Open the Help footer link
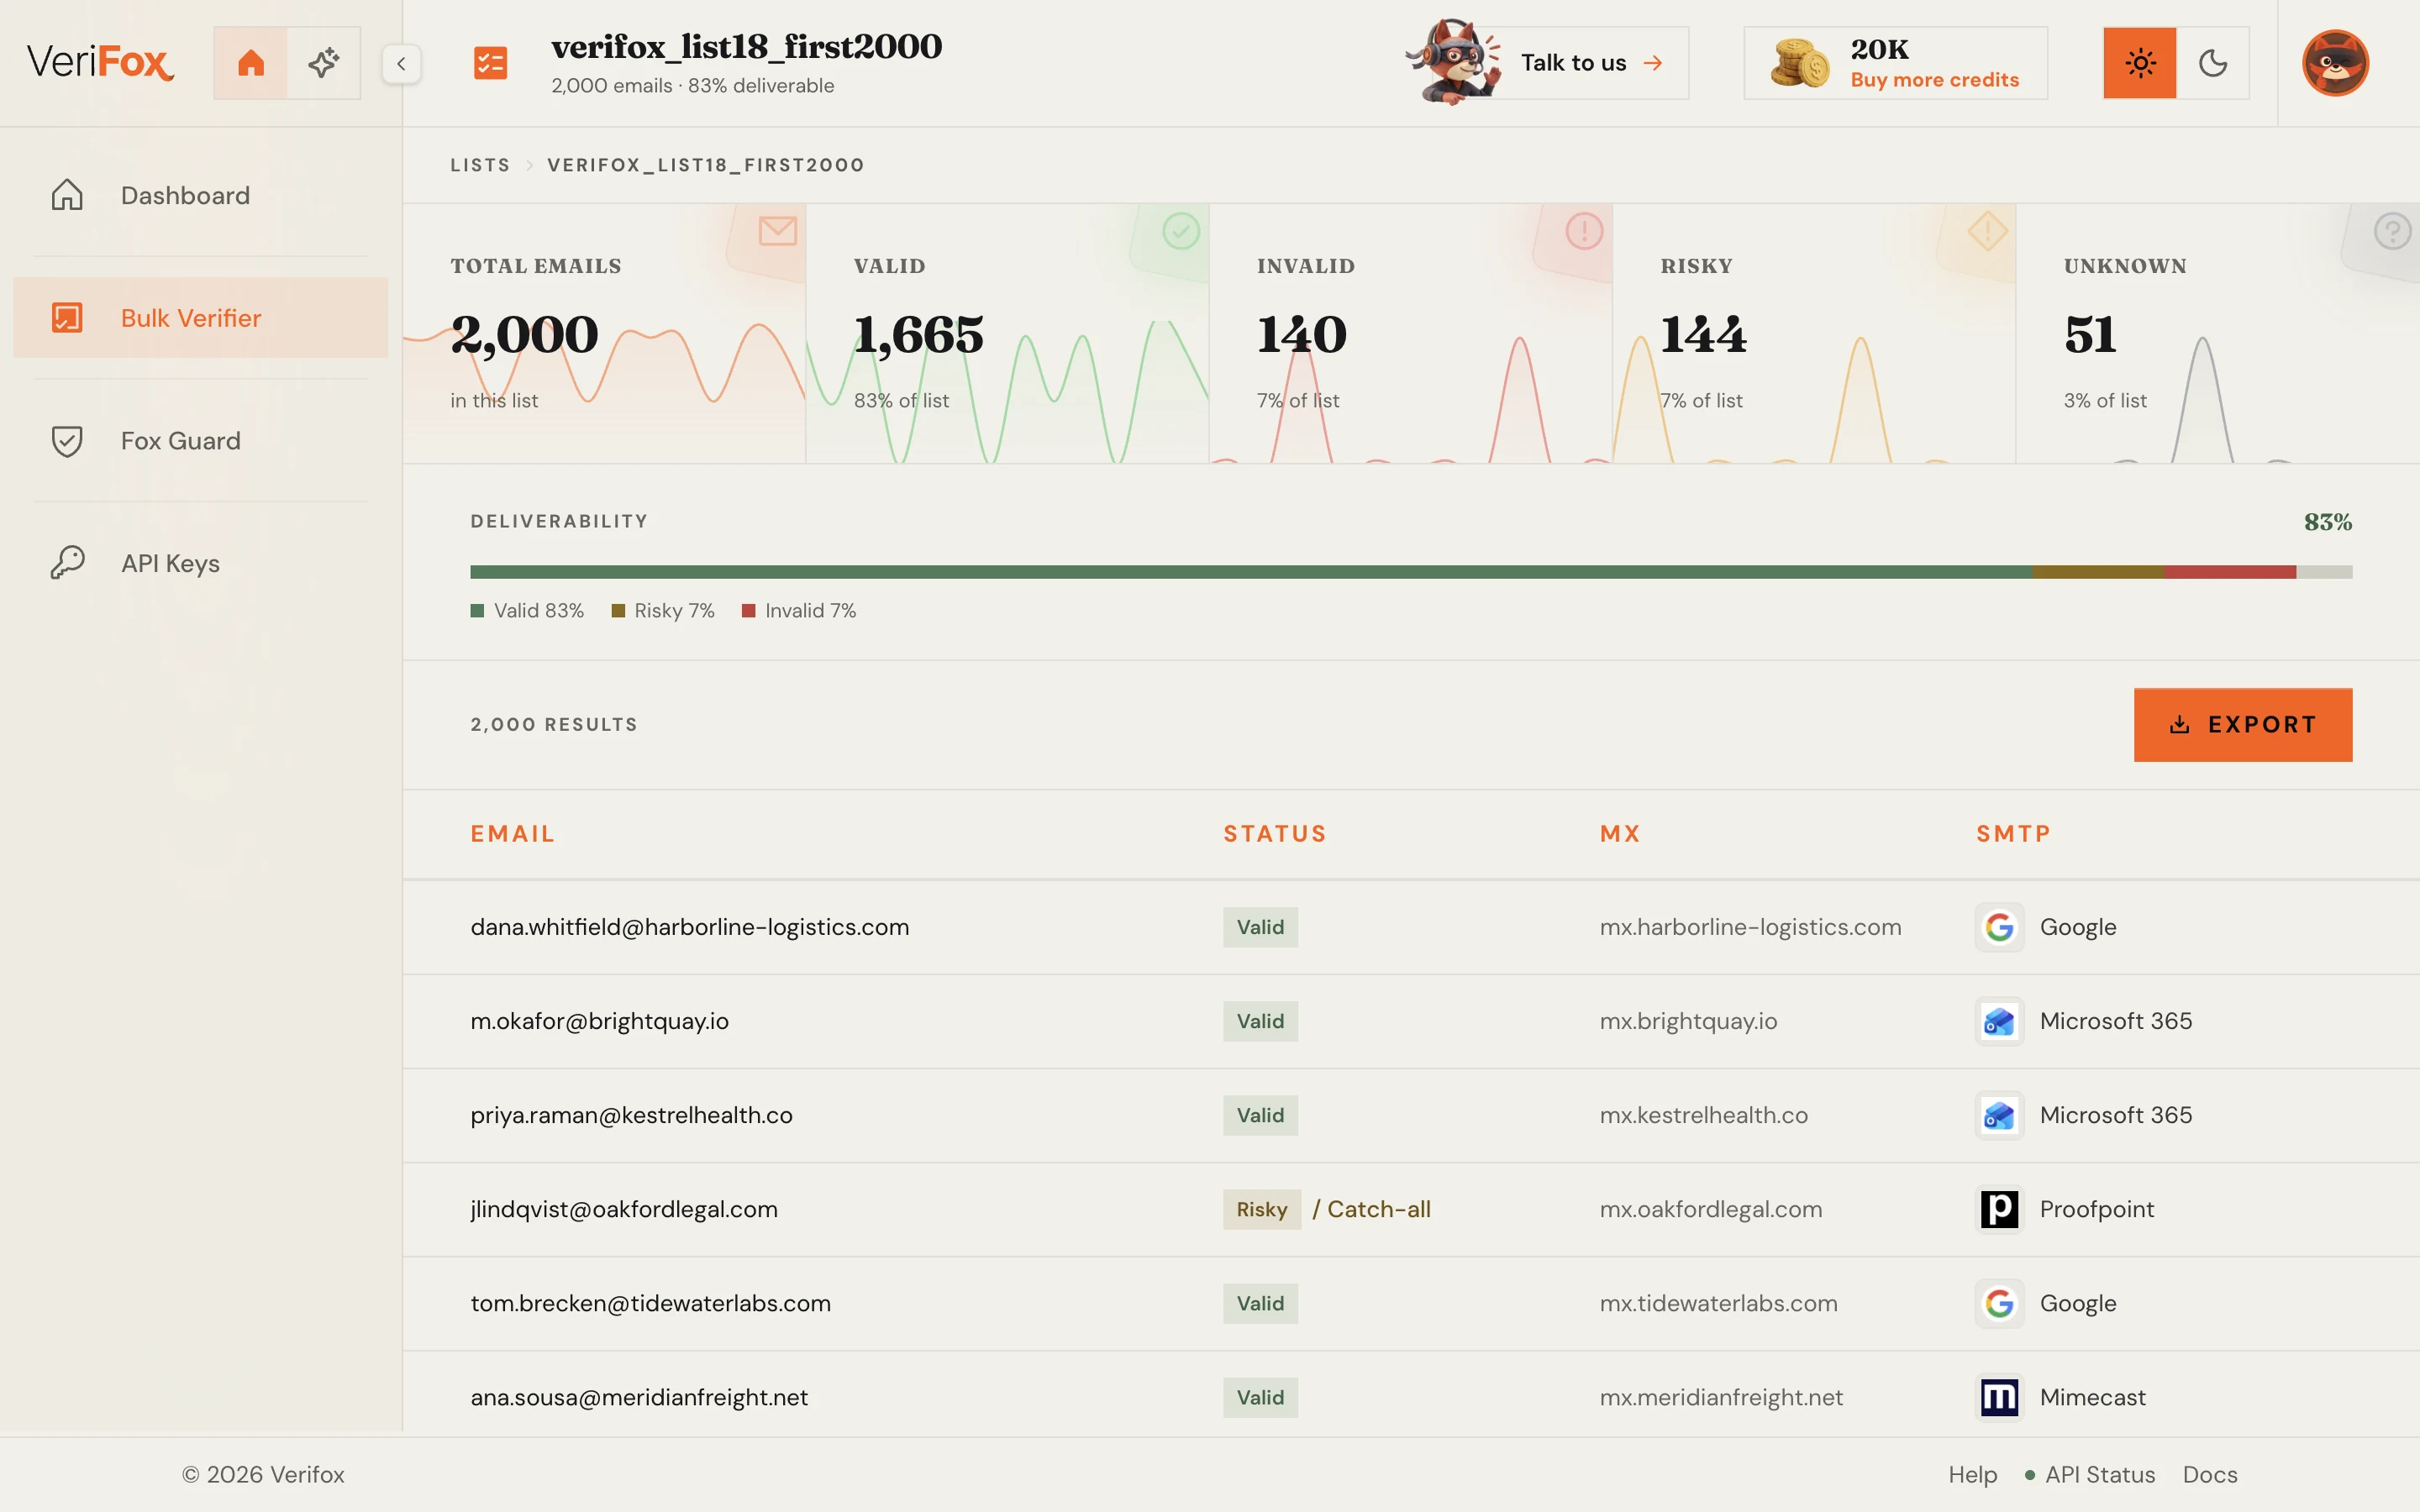 click(1972, 1475)
